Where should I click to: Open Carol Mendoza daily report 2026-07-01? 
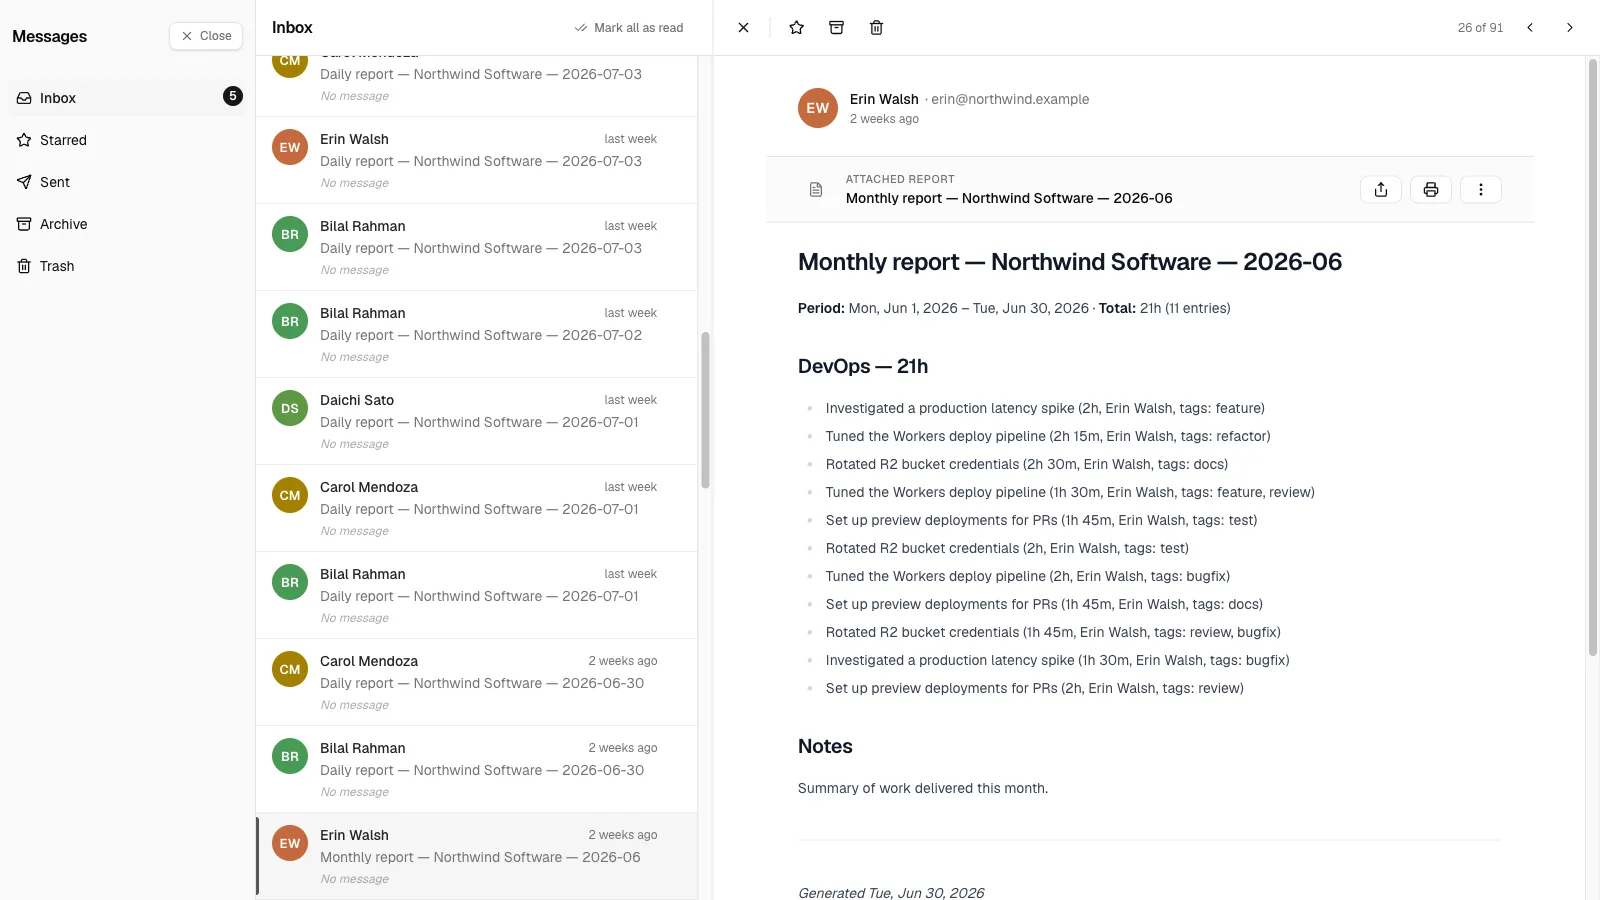click(477, 508)
